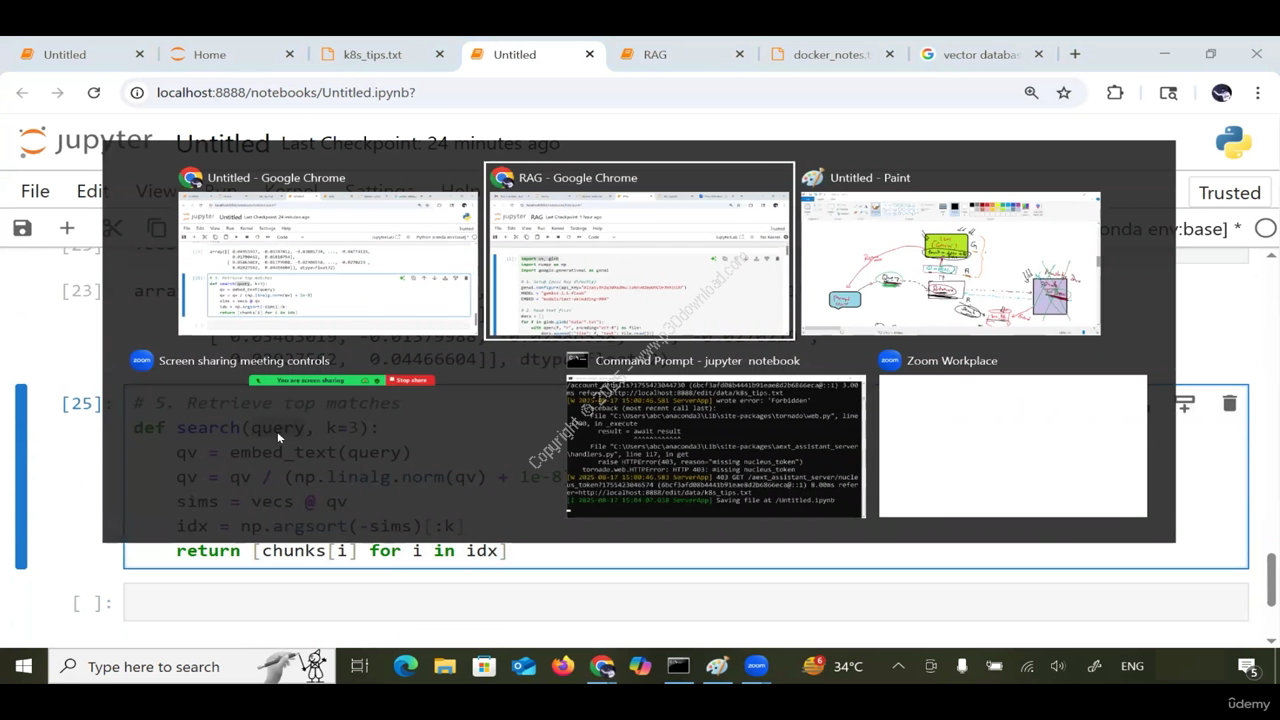Insert a cell with the plus icon
1280x720 pixels.
[x=67, y=229]
